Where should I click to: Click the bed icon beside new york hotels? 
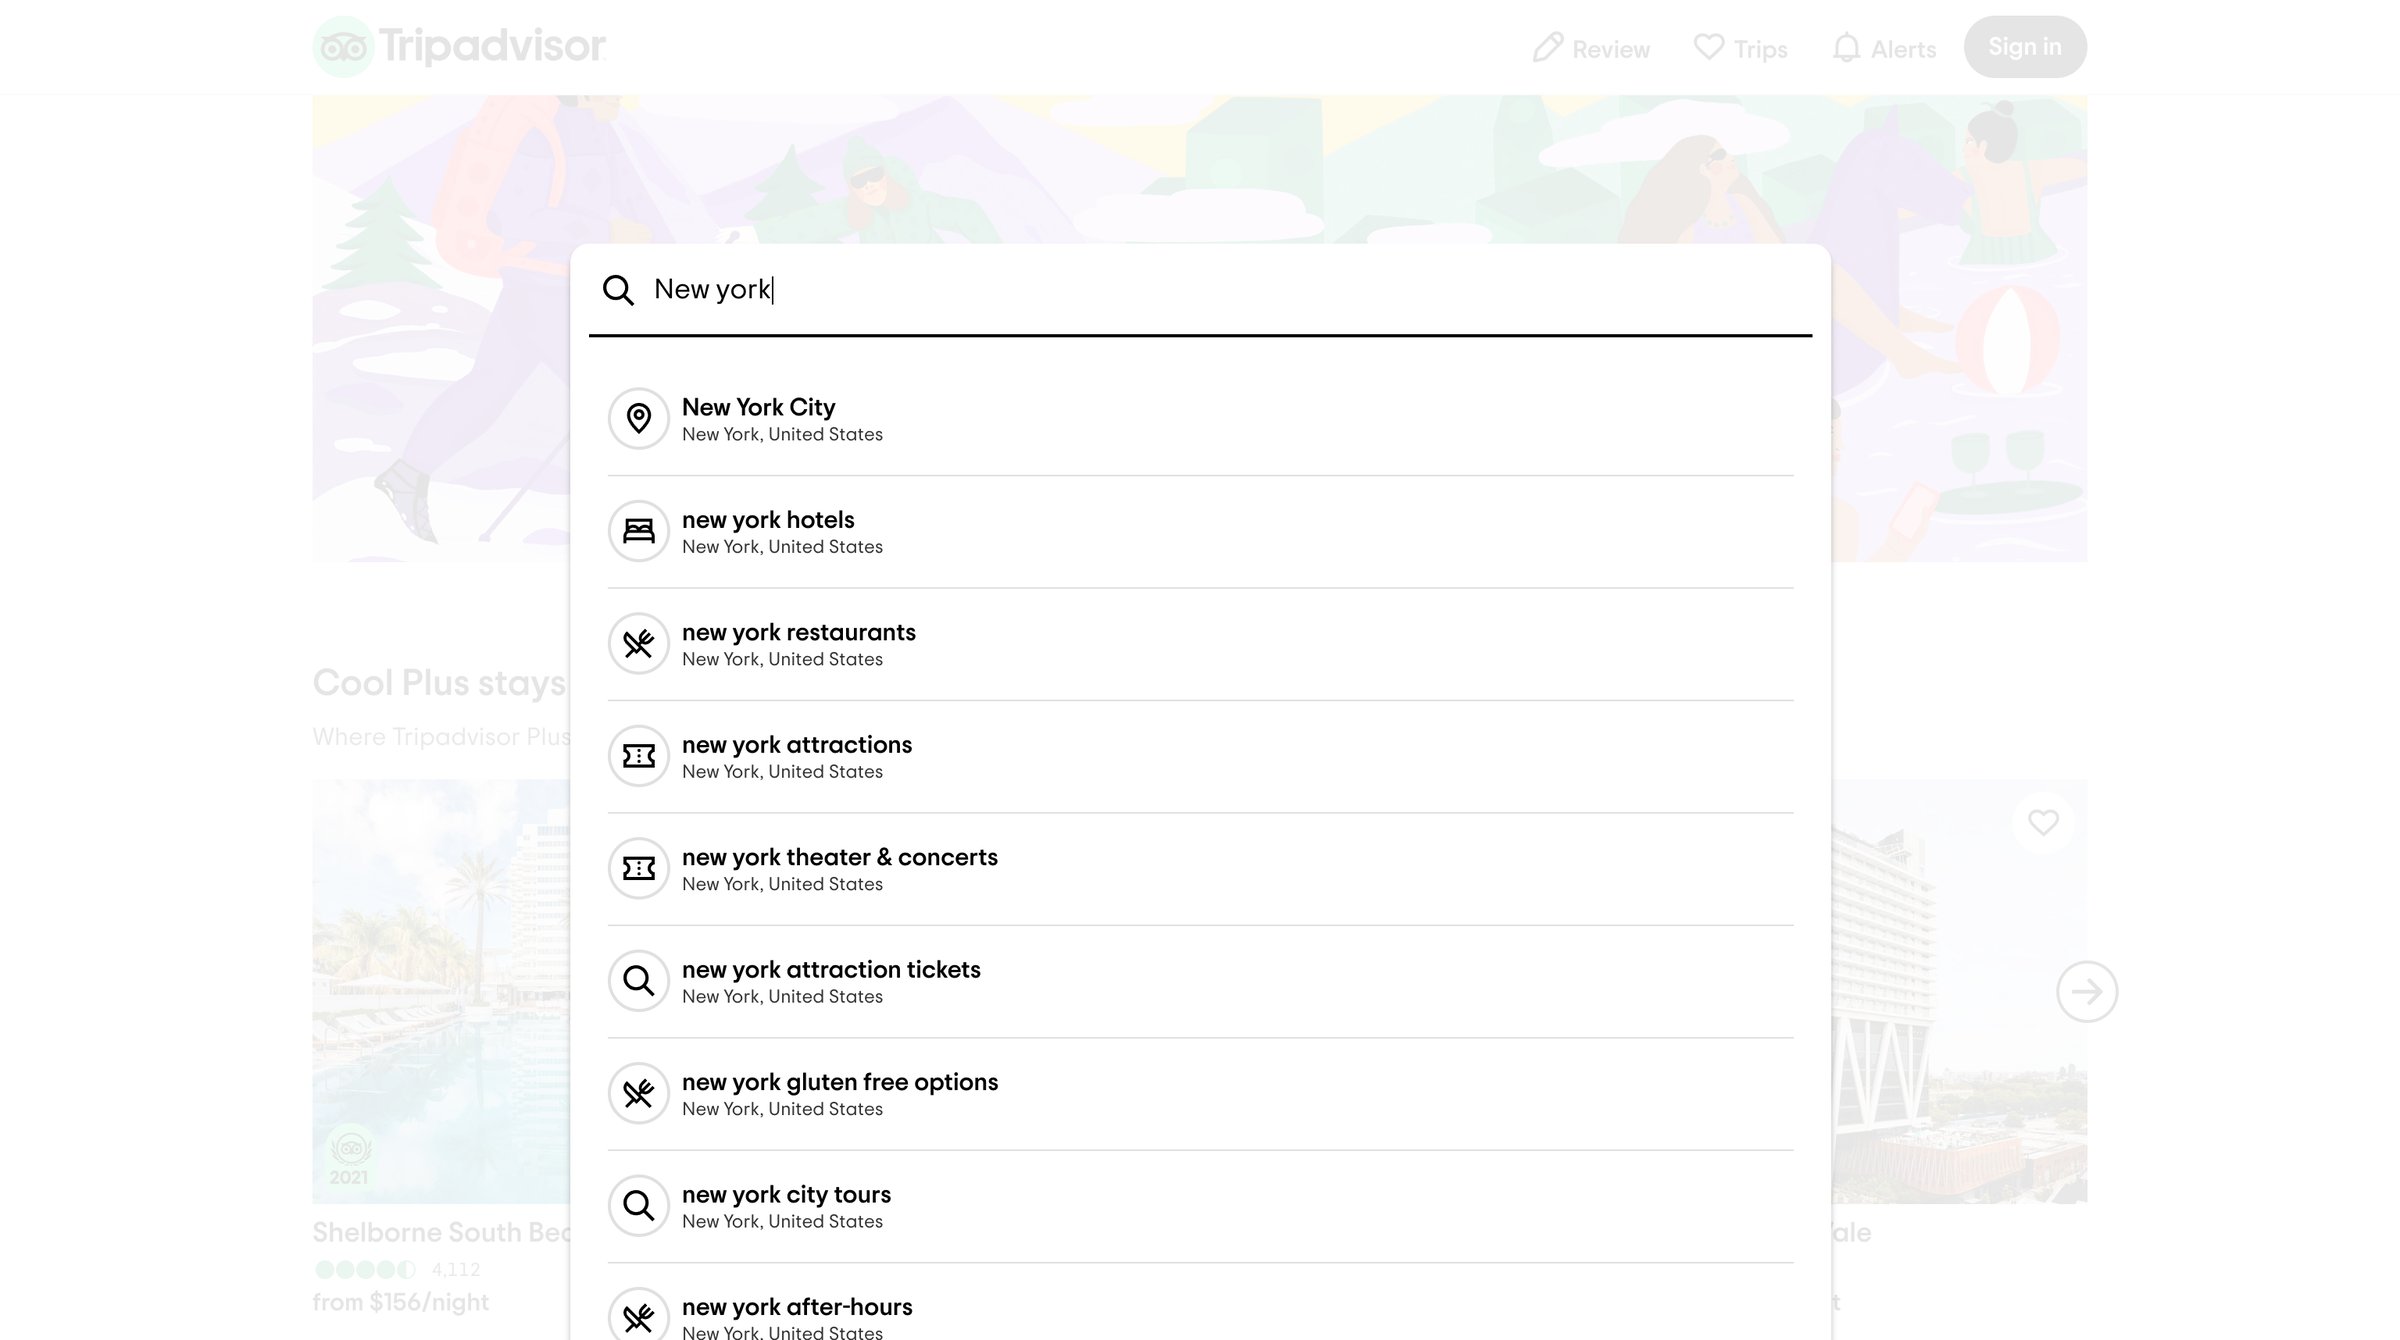pyautogui.click(x=638, y=531)
